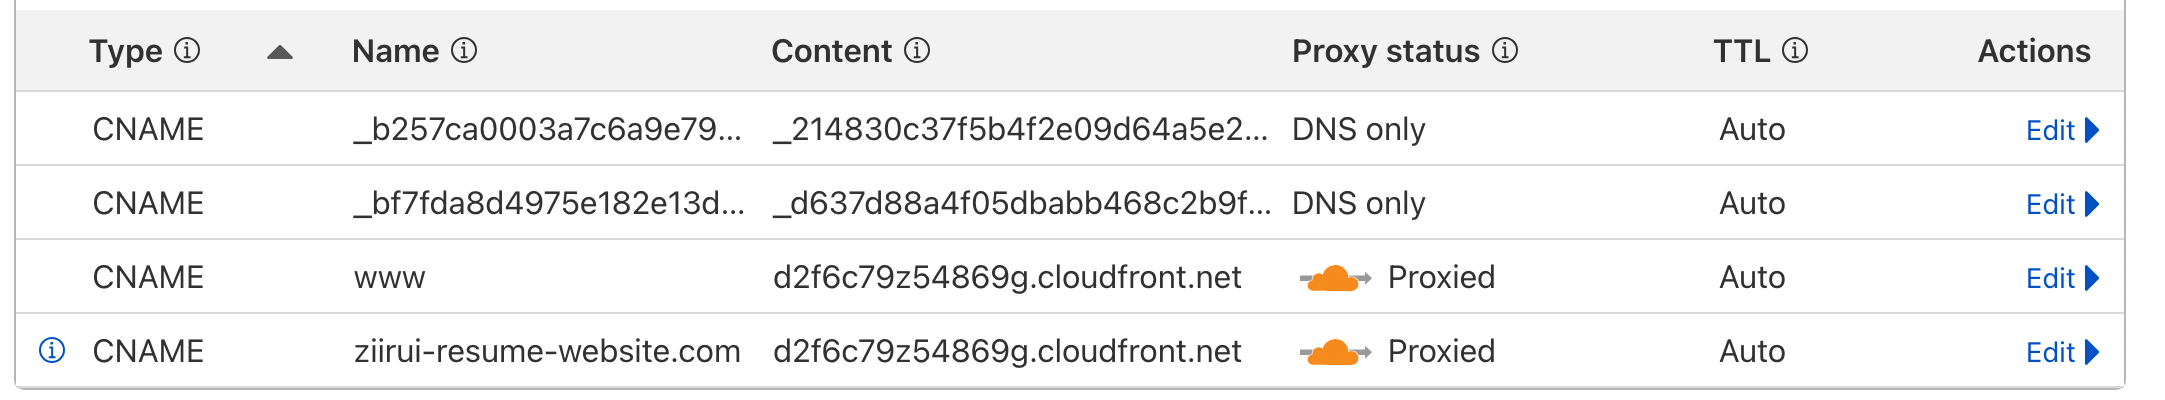Click the Name column header
The image size is (2165, 400).
coord(396,51)
